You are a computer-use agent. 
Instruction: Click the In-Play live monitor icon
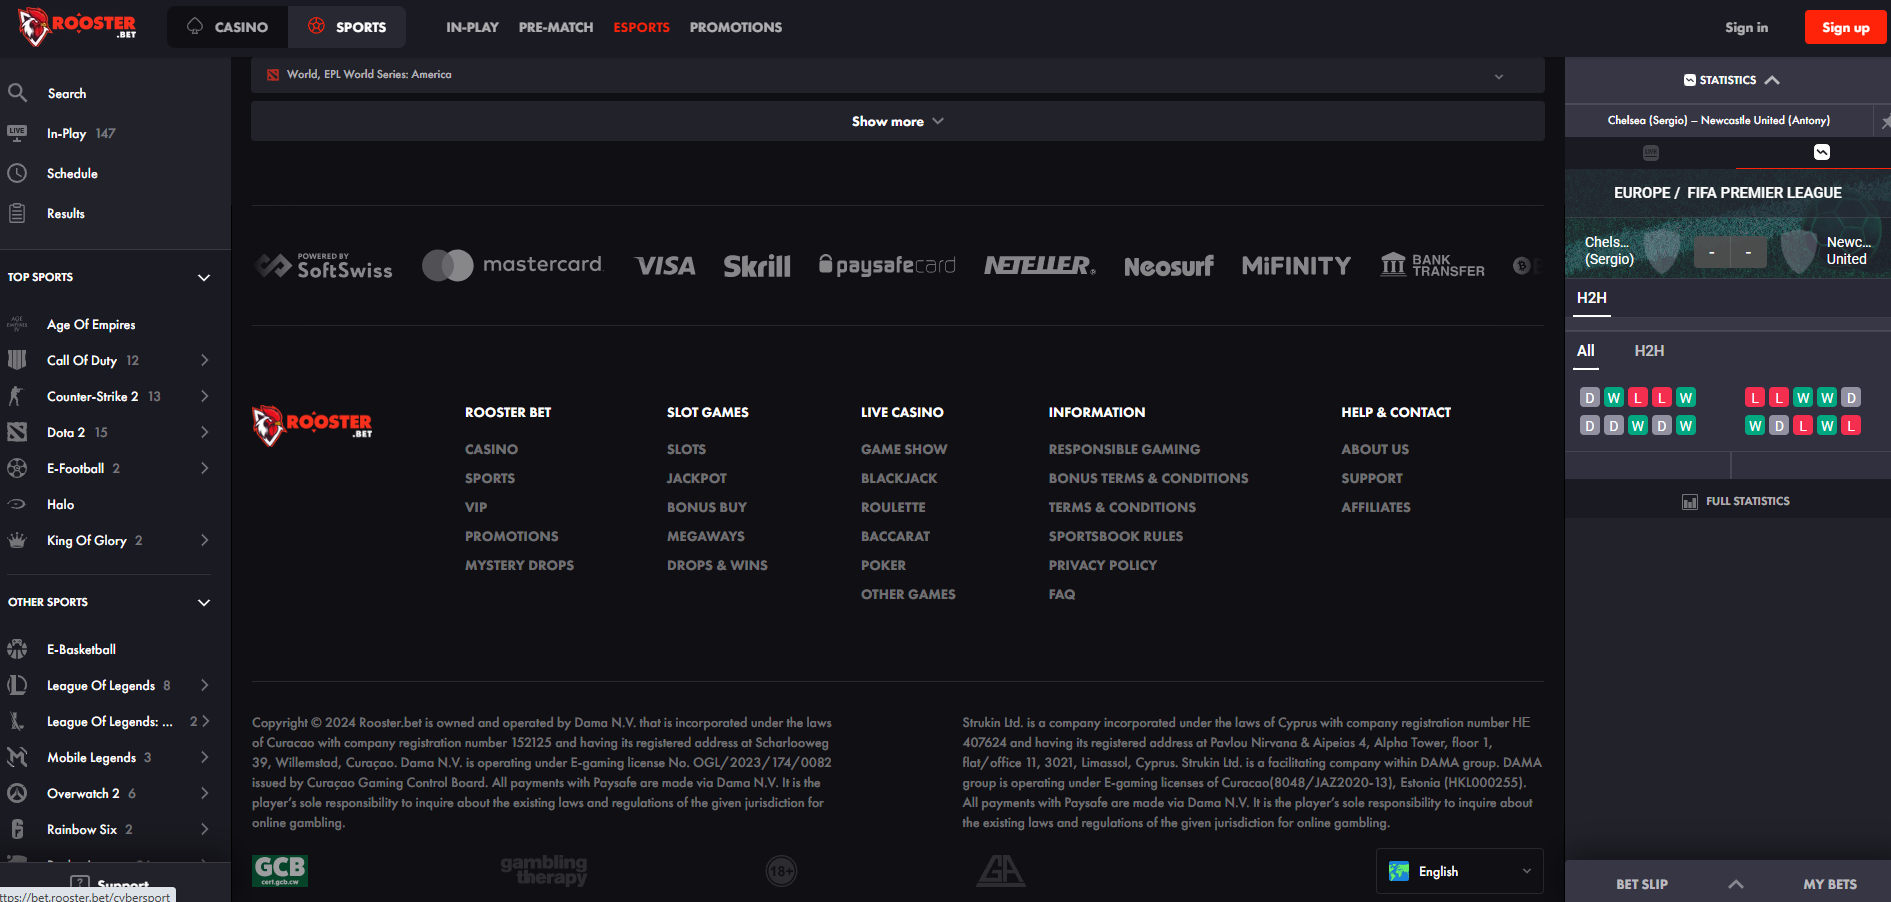17,133
